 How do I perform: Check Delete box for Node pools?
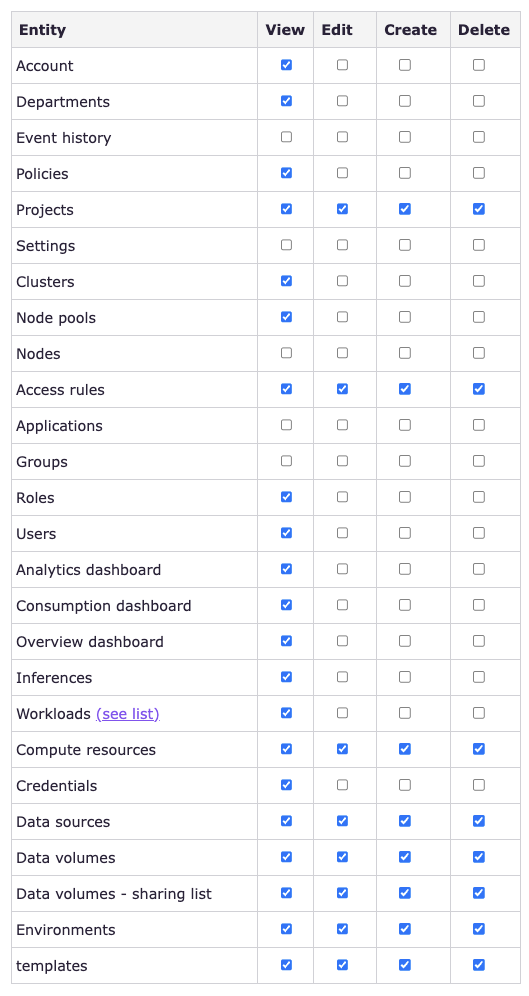(479, 317)
